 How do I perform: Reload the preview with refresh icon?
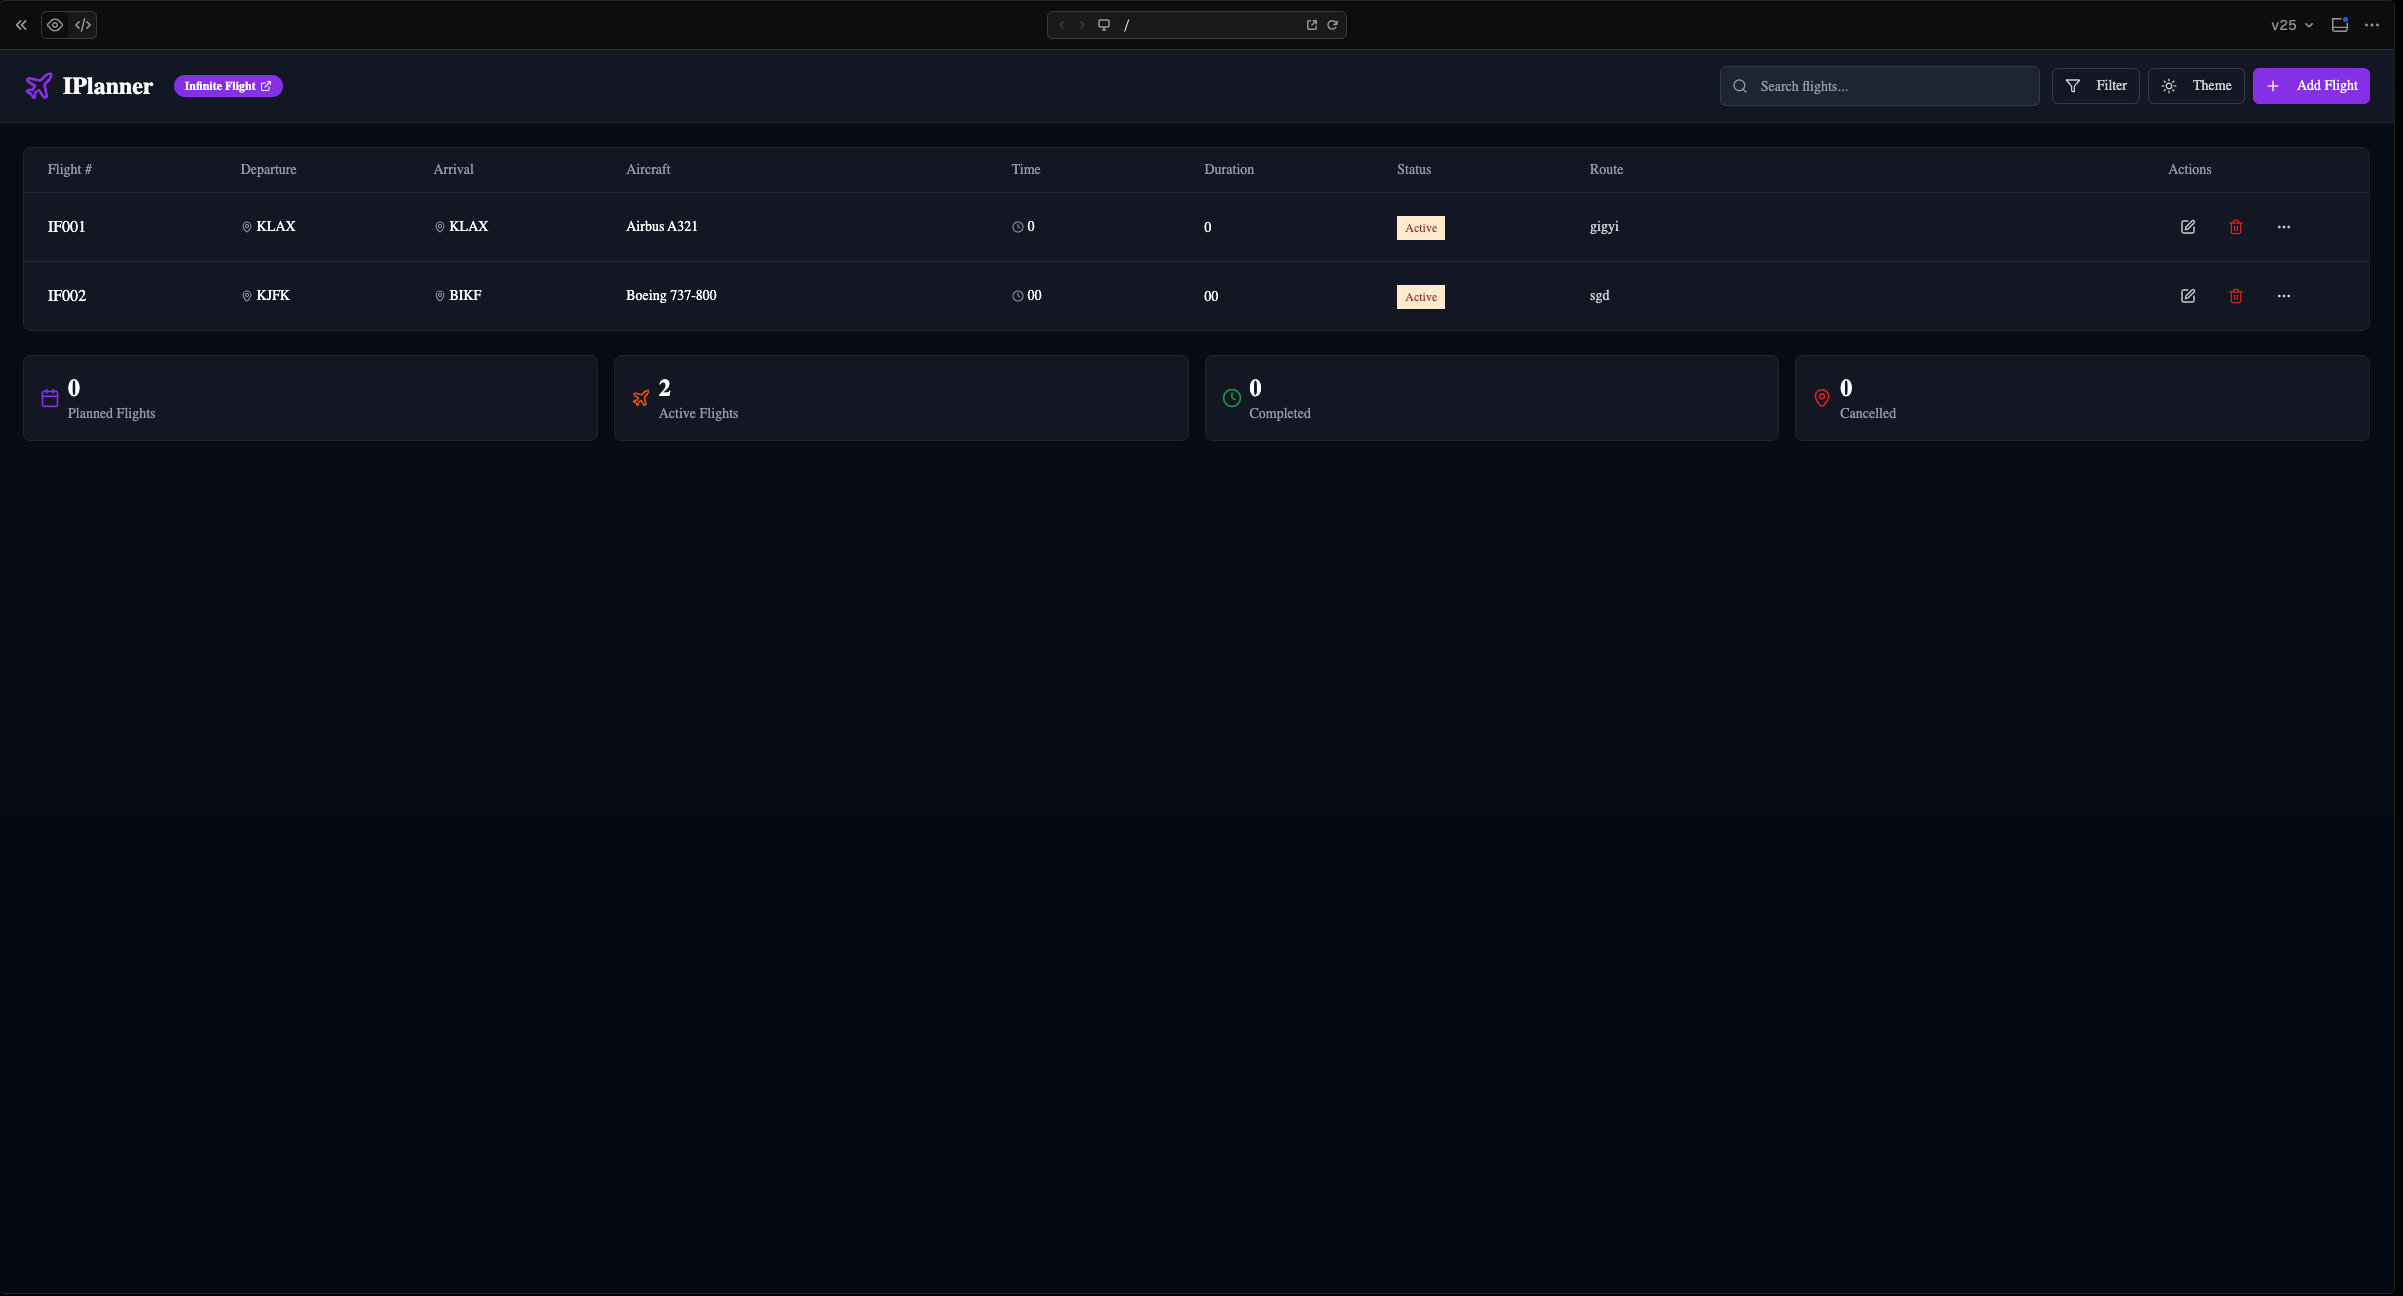[1333, 25]
